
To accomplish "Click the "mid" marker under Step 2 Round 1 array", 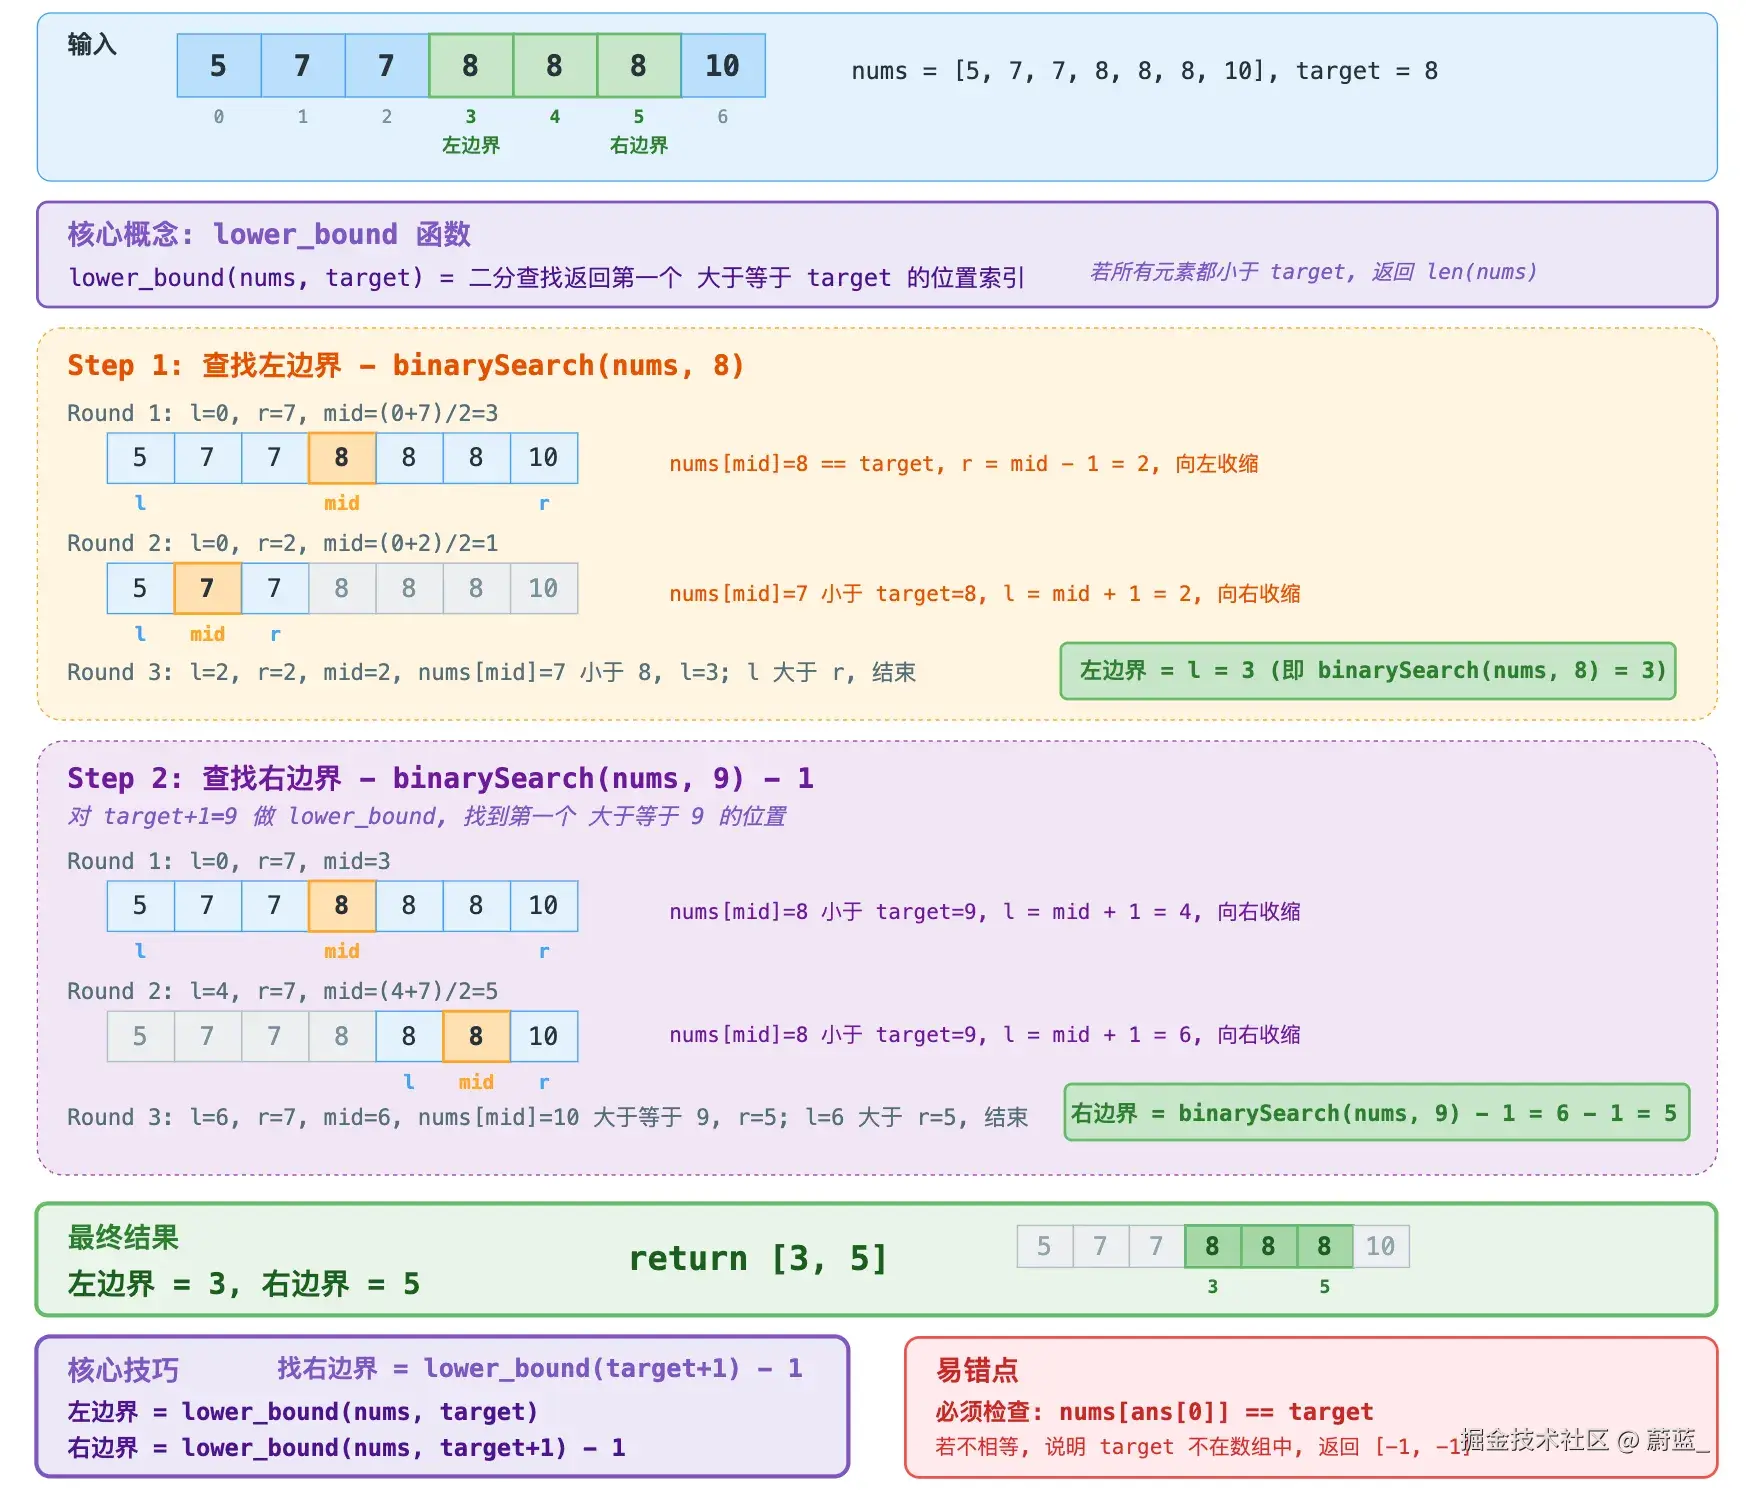I will [x=341, y=951].
